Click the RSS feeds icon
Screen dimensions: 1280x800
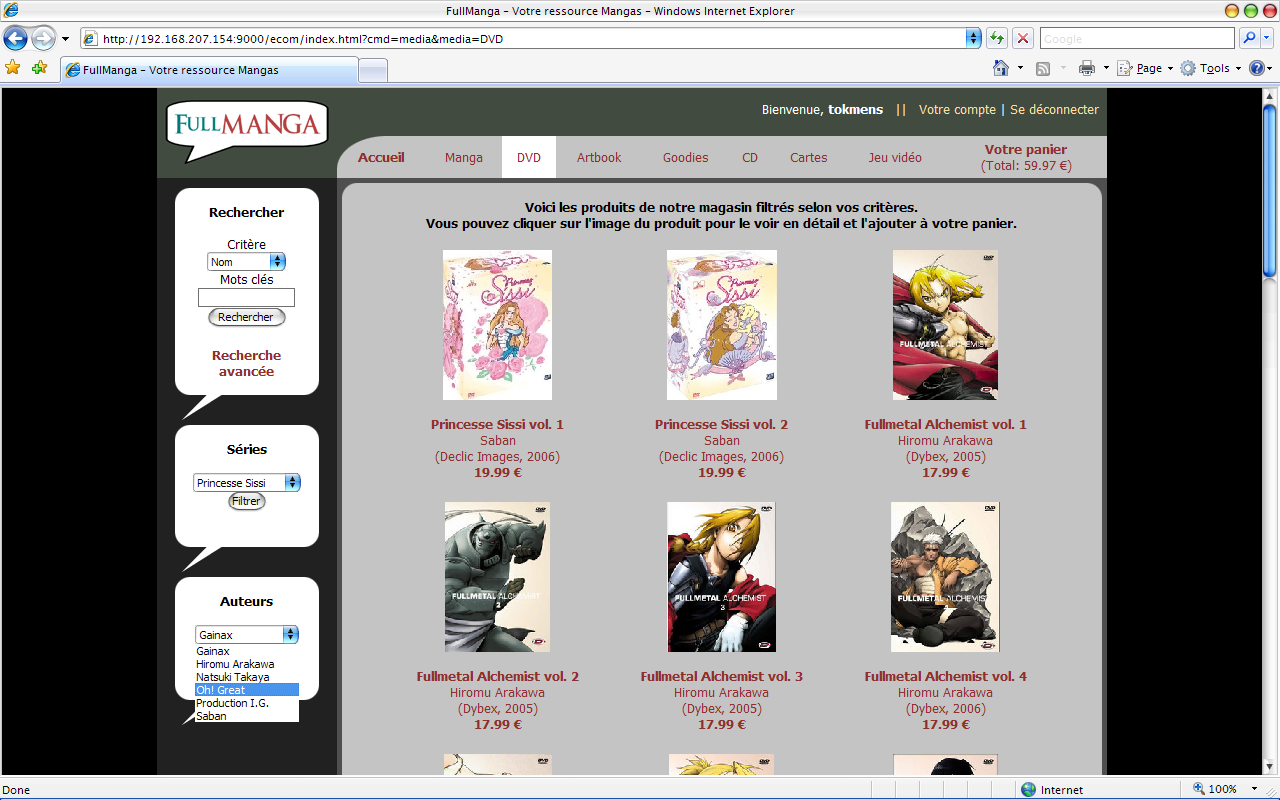1043,68
